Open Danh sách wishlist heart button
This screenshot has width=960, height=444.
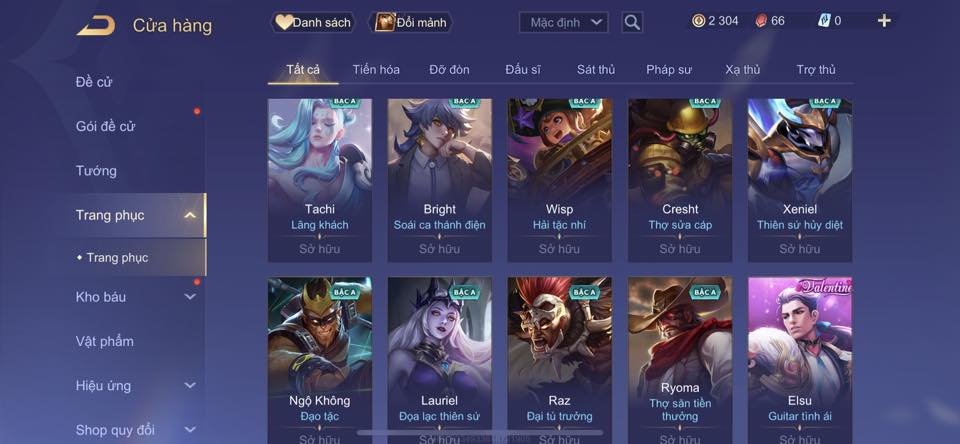click(313, 23)
